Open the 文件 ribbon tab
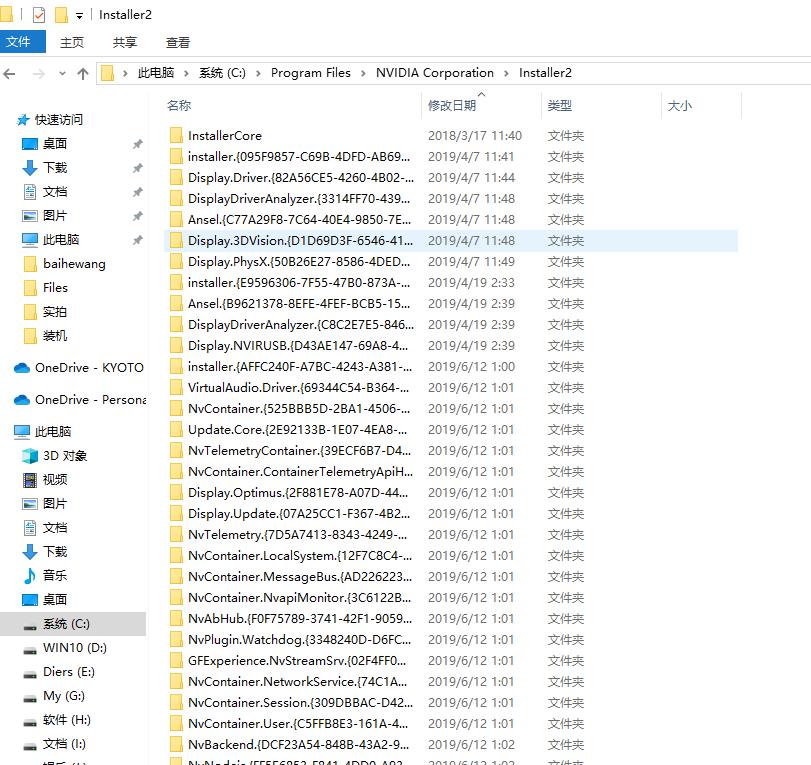Viewport: 811px width, 765px height. click(21, 42)
